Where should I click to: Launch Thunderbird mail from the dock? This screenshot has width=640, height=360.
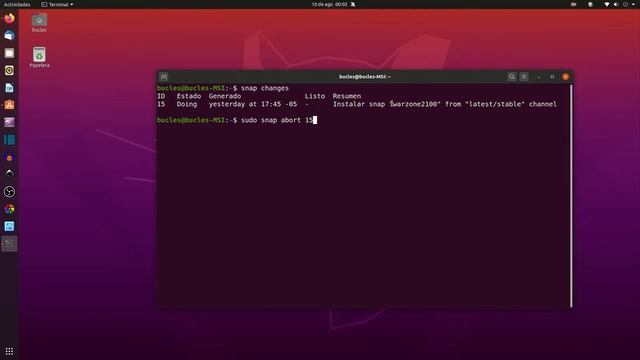tap(9, 36)
